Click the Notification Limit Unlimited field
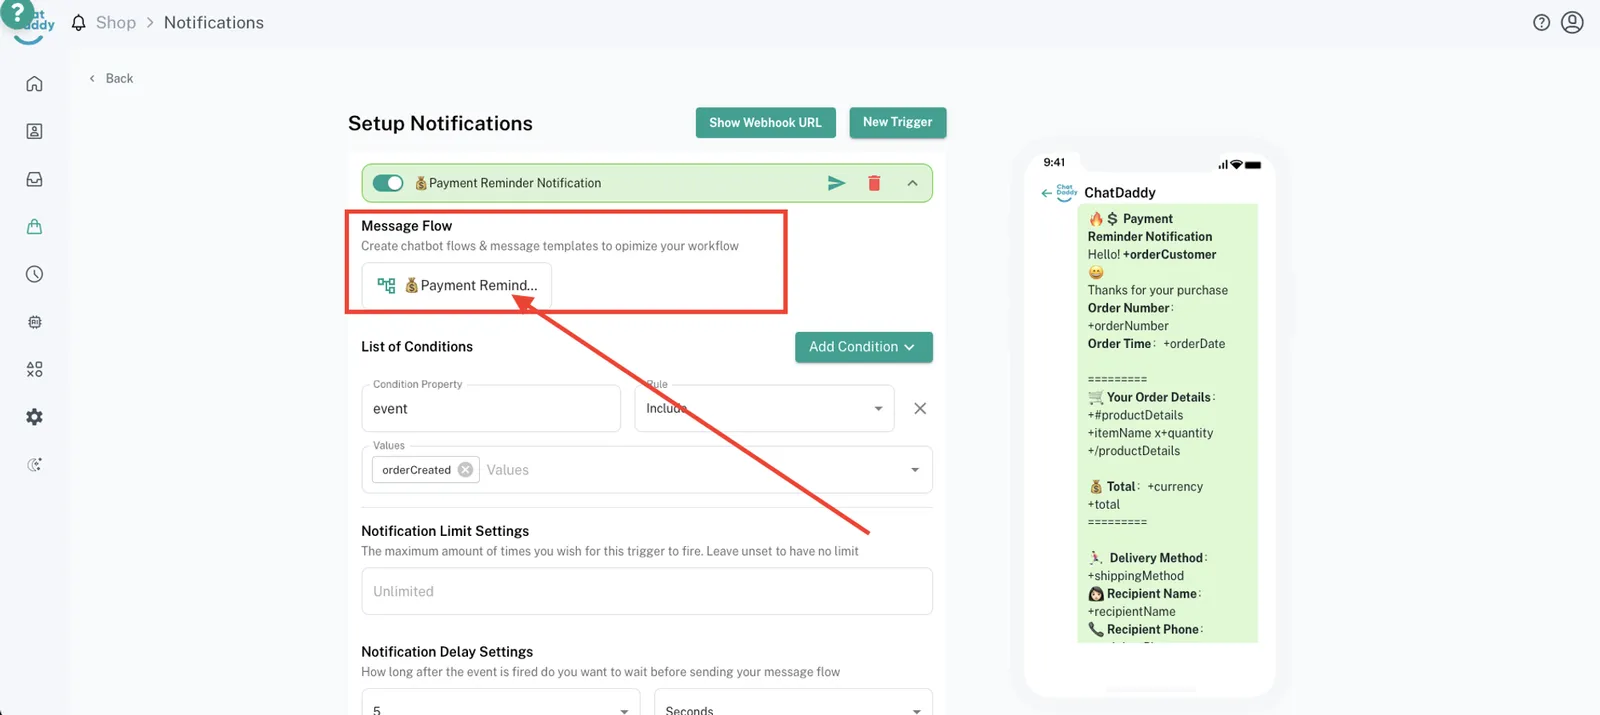 coord(646,591)
